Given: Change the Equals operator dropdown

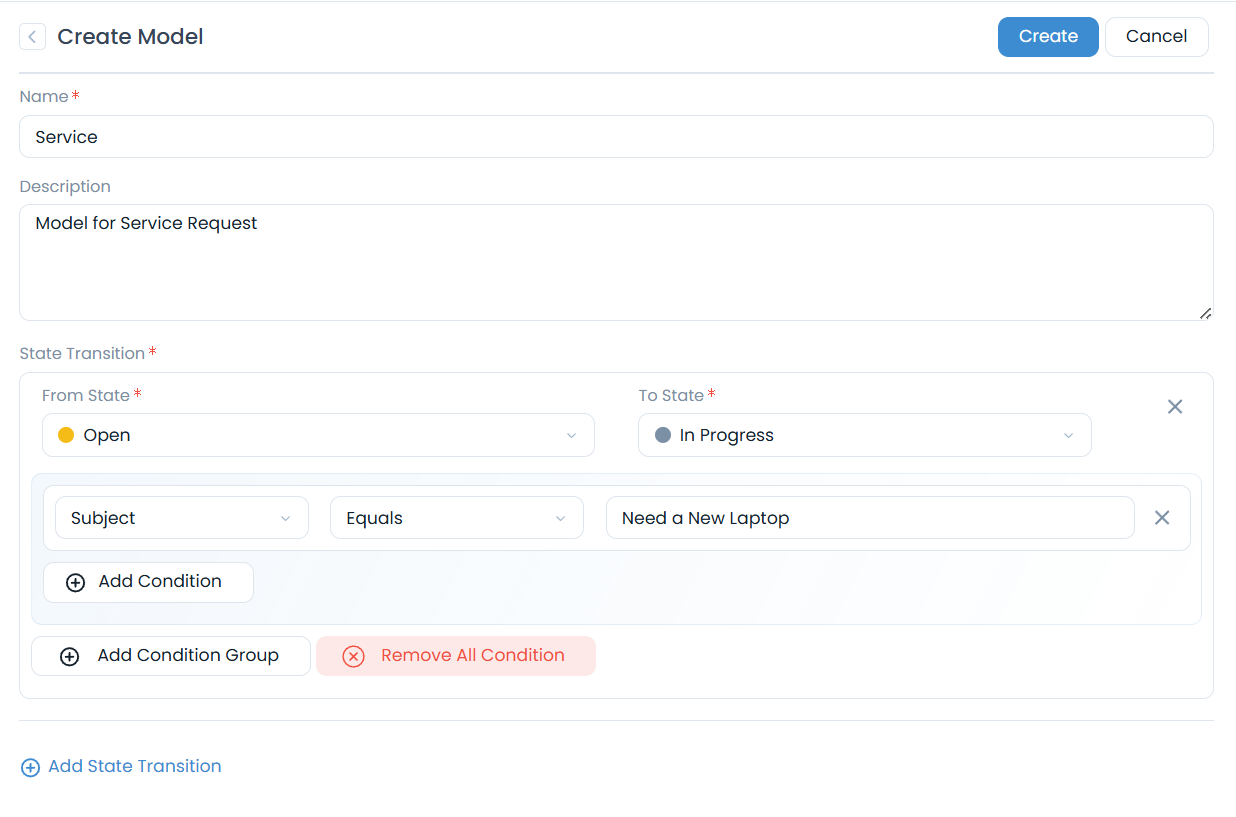Looking at the screenshot, I should point(456,518).
